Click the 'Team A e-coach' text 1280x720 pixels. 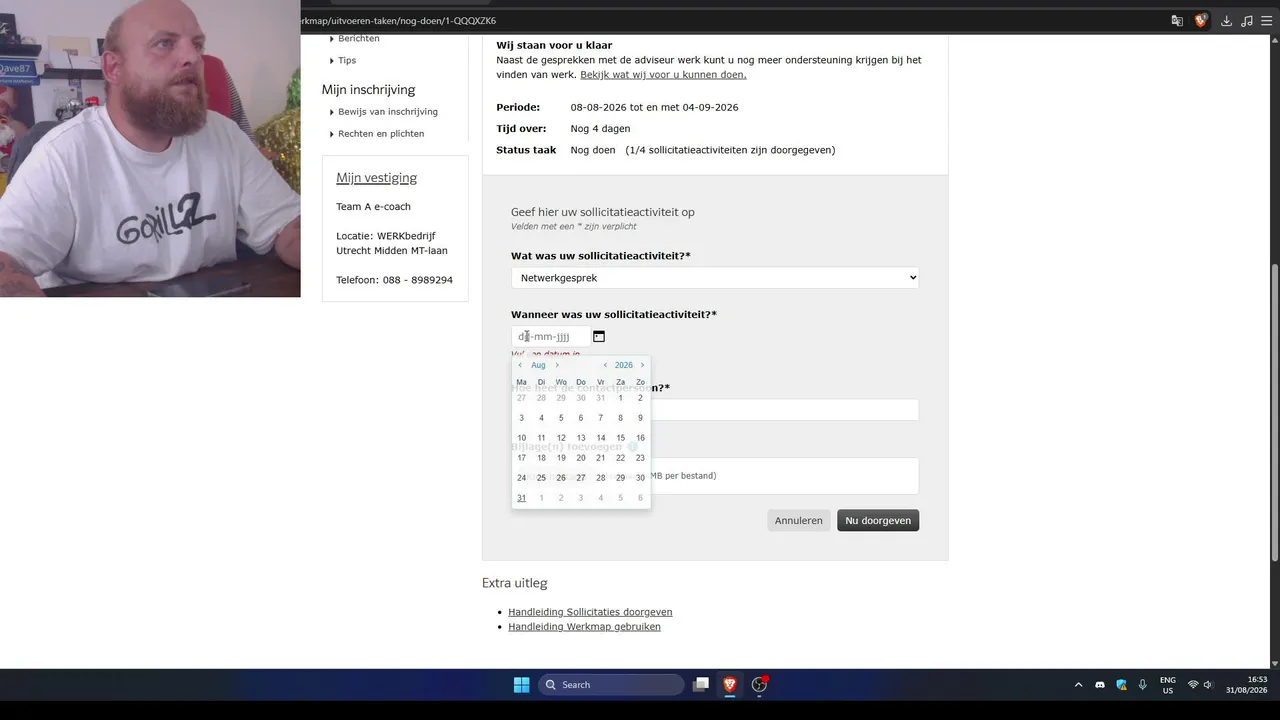point(373,207)
